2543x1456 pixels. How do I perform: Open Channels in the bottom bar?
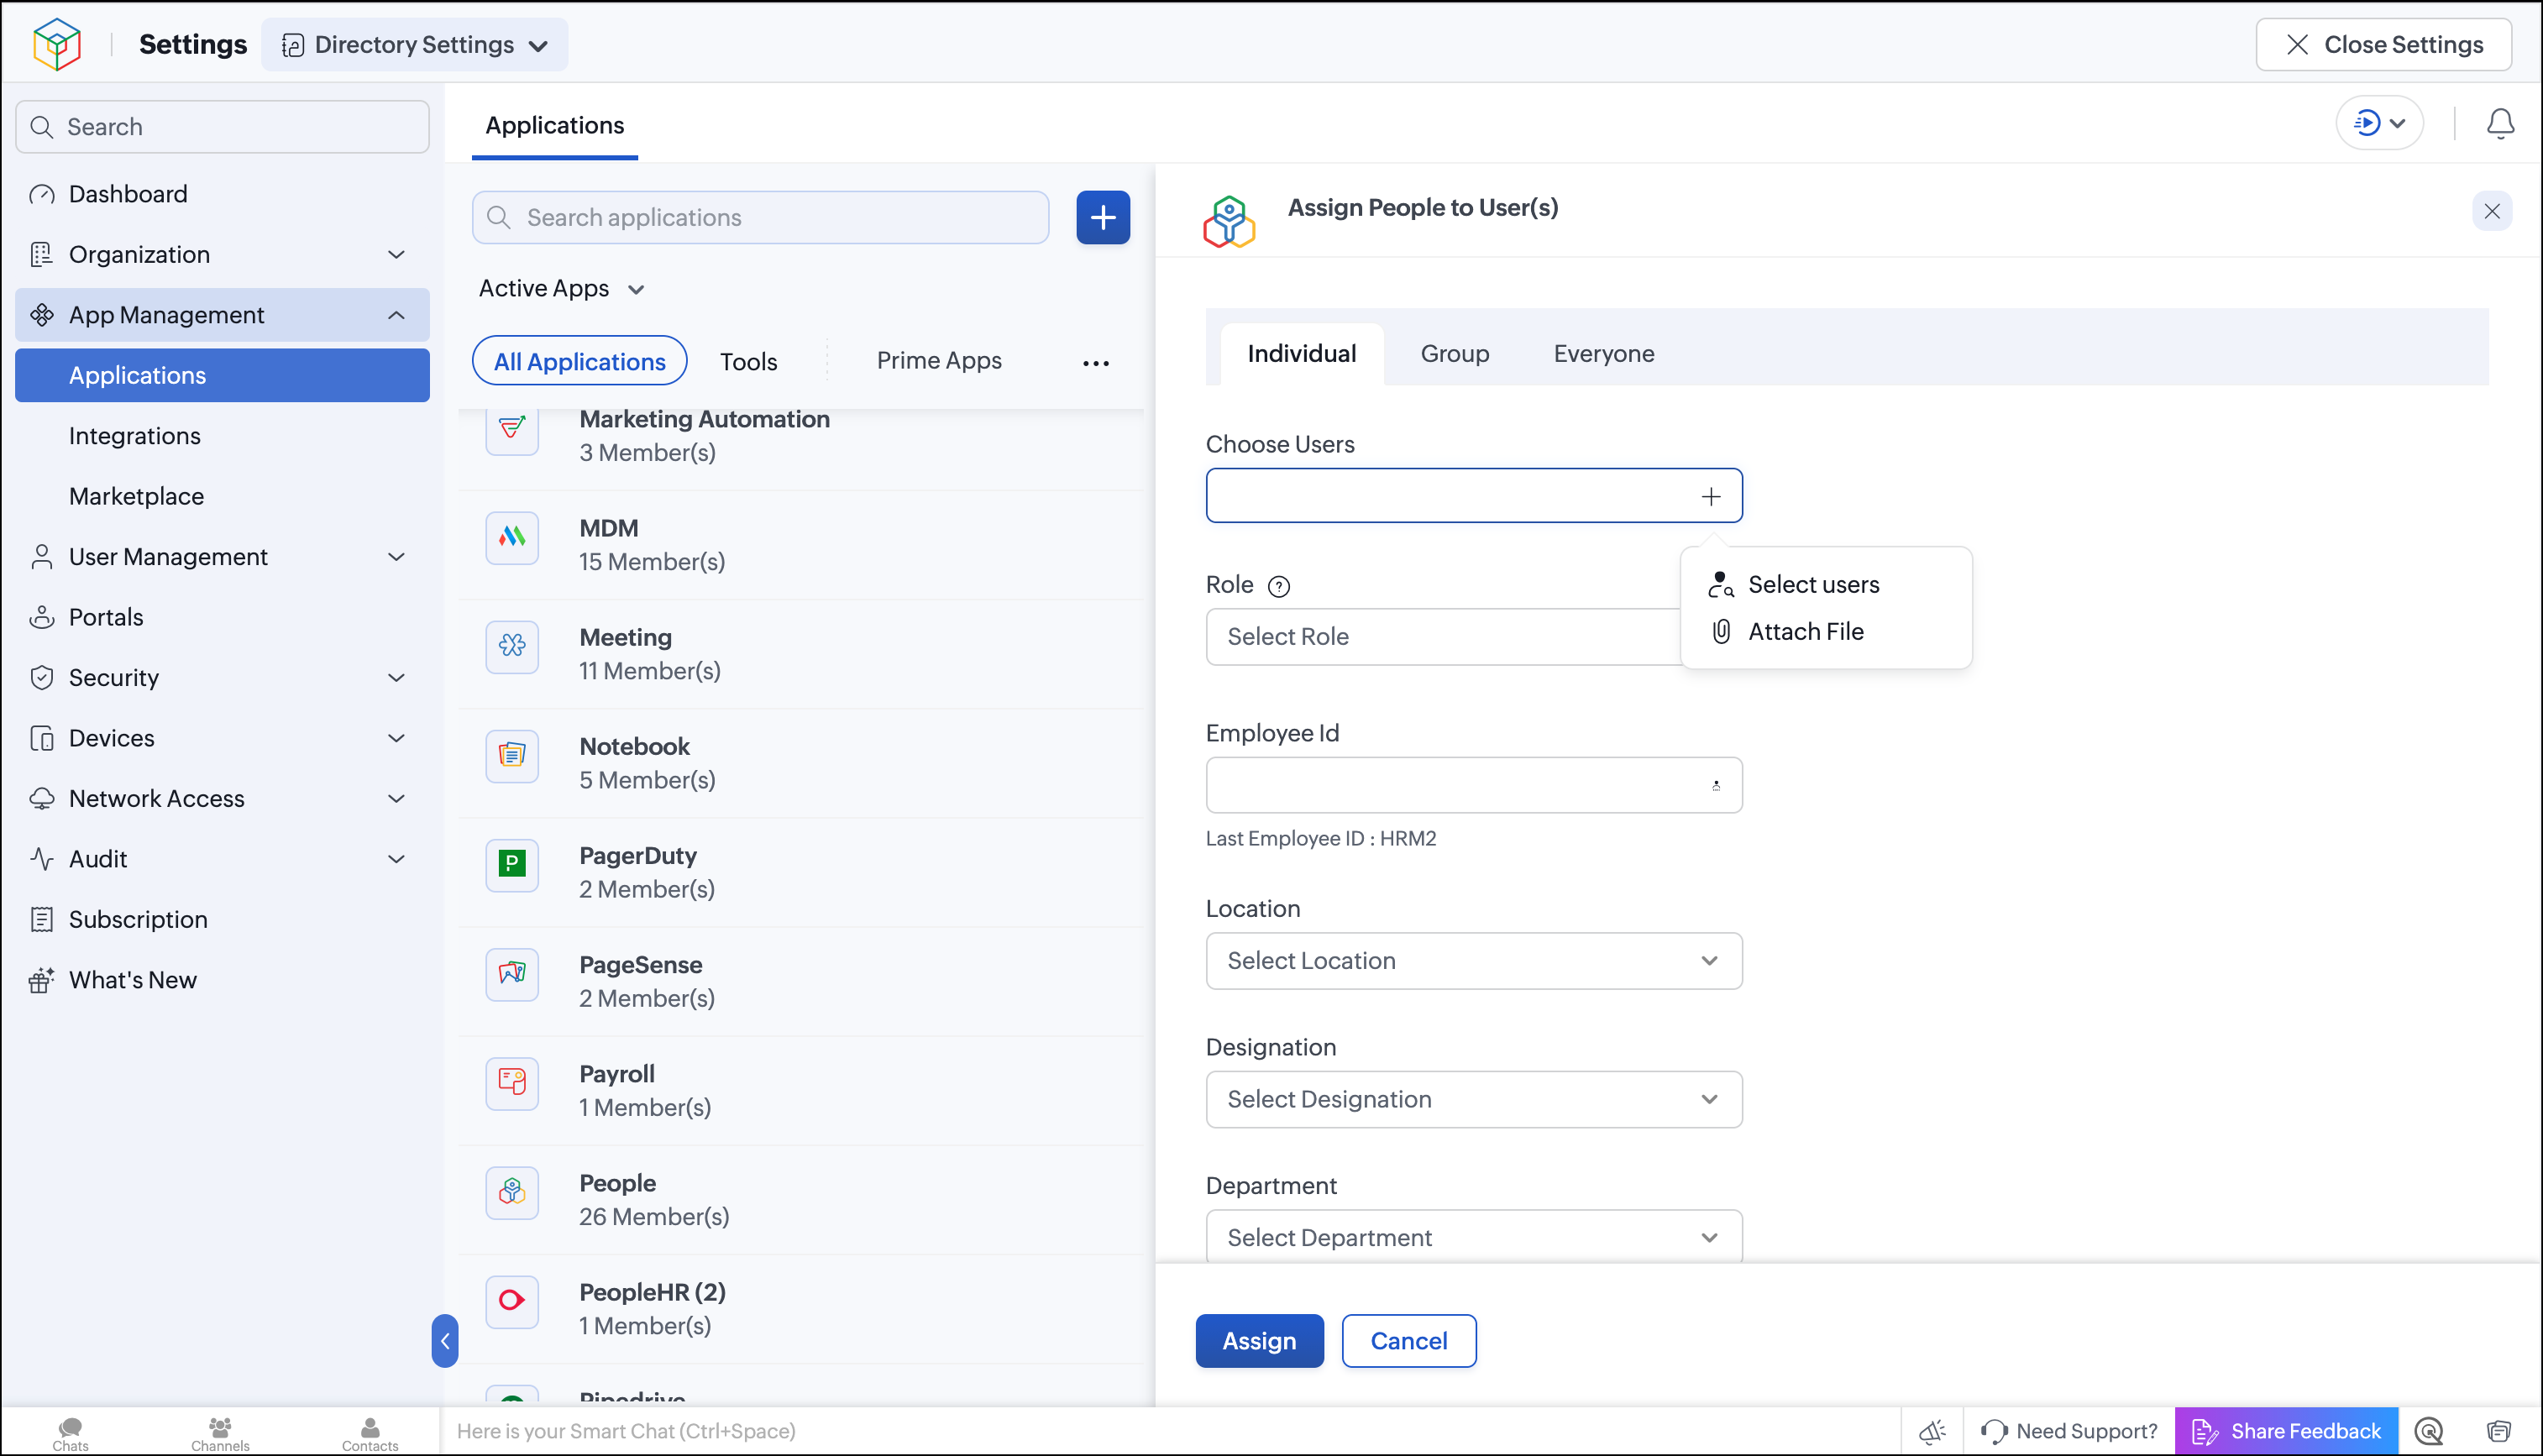coord(220,1433)
